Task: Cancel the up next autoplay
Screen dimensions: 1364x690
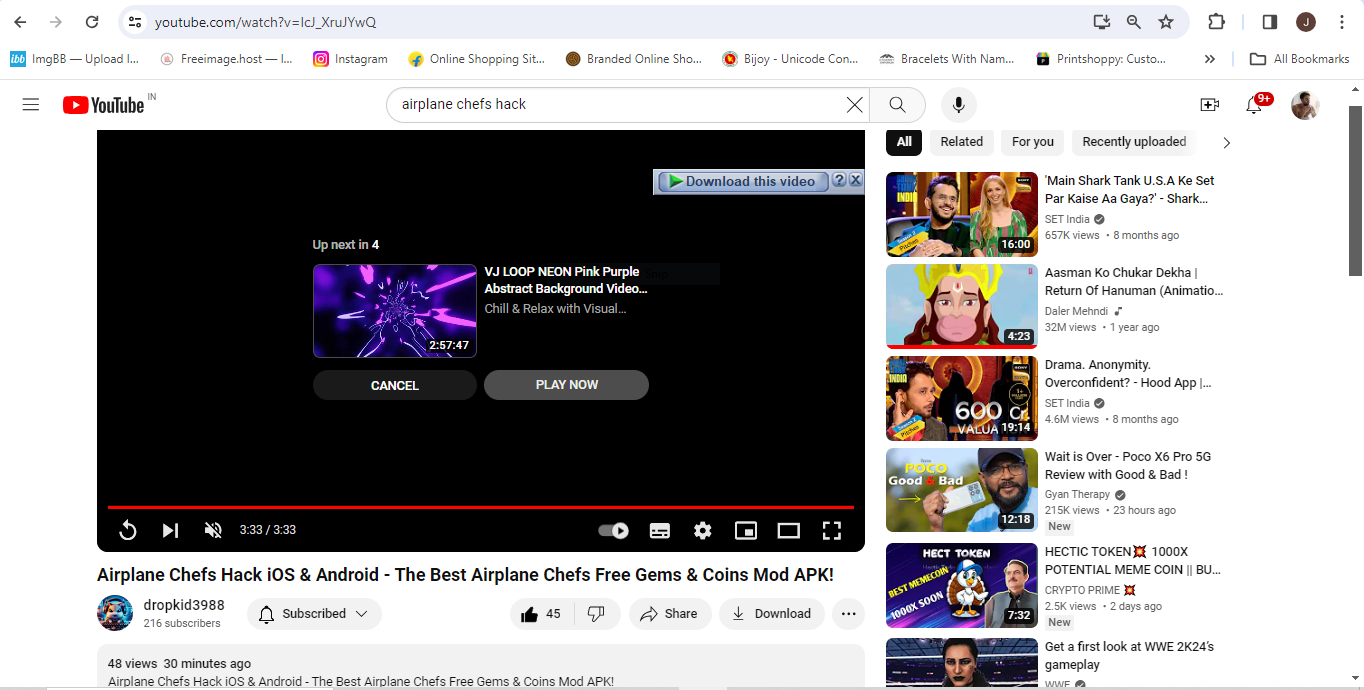Action: 395,385
